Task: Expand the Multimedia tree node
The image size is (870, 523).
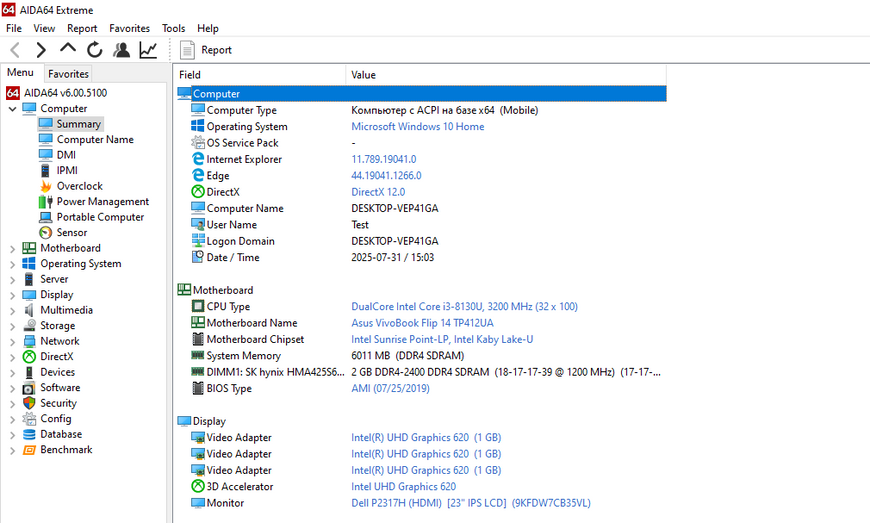Action: 12,311
